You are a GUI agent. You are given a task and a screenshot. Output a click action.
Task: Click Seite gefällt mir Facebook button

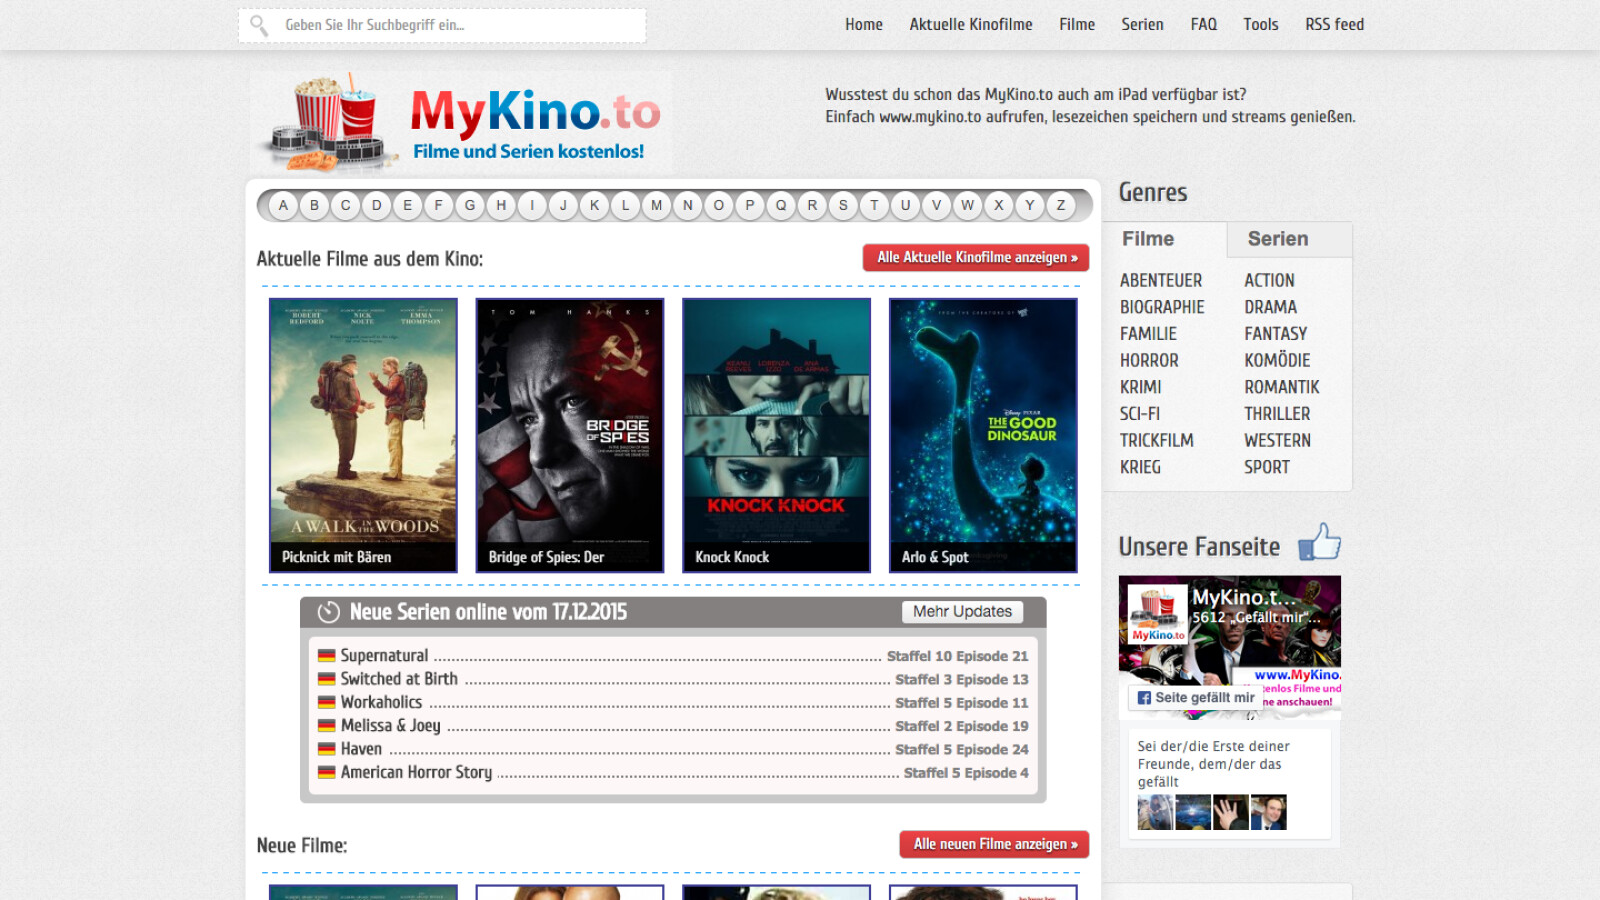[x=1195, y=698]
